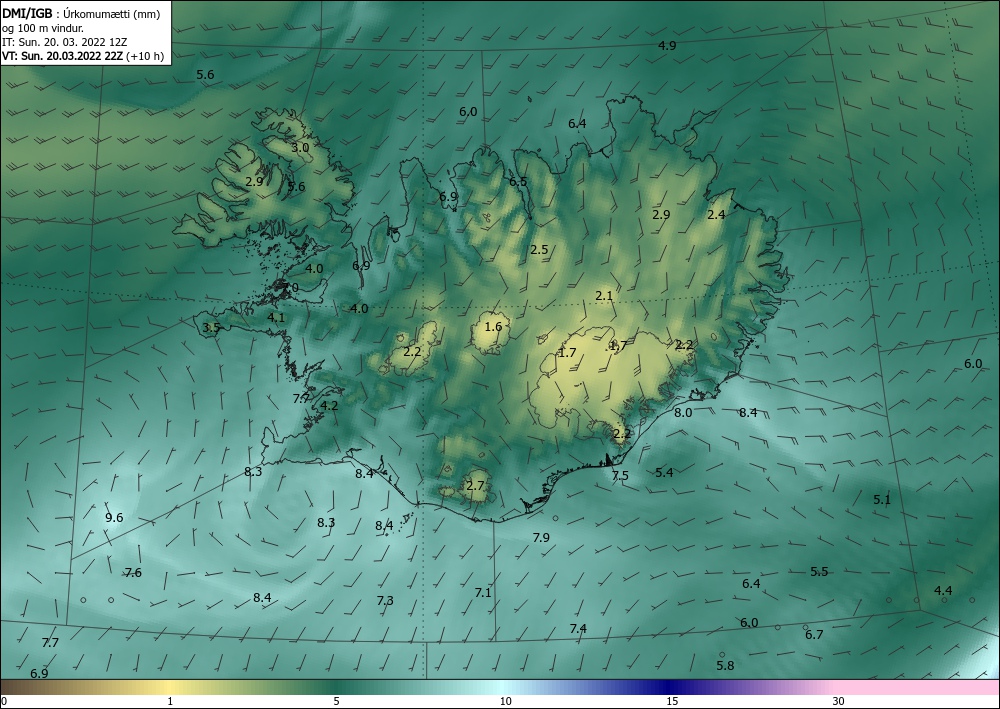This screenshot has width=1000, height=709.
Task: Click the 2.4 value in northeast Iceland
Action: tap(716, 215)
